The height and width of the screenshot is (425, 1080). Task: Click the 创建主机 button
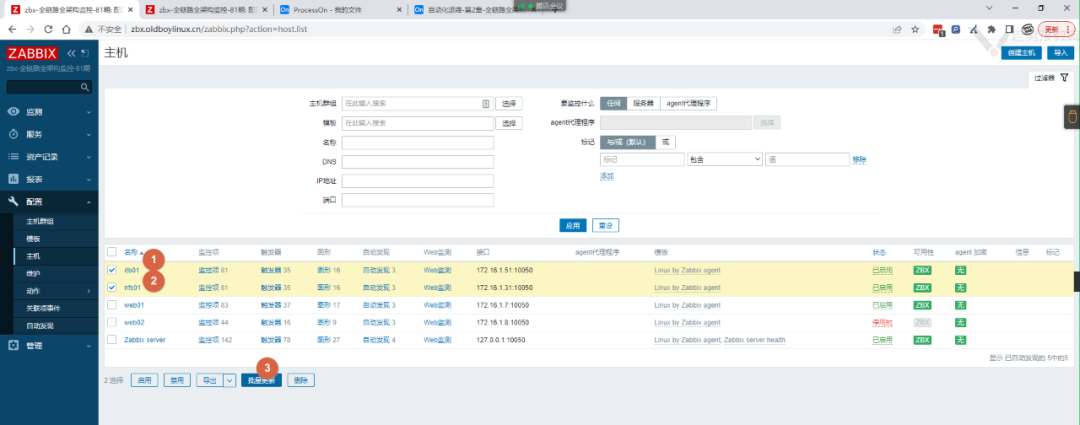pos(1021,53)
